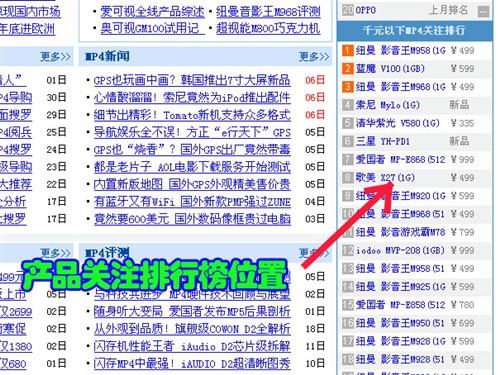Image resolution: width=500 pixels, height=375 pixels.
Task: Open 更多>> link in MP4新闻 header
Action: [x=314, y=56]
